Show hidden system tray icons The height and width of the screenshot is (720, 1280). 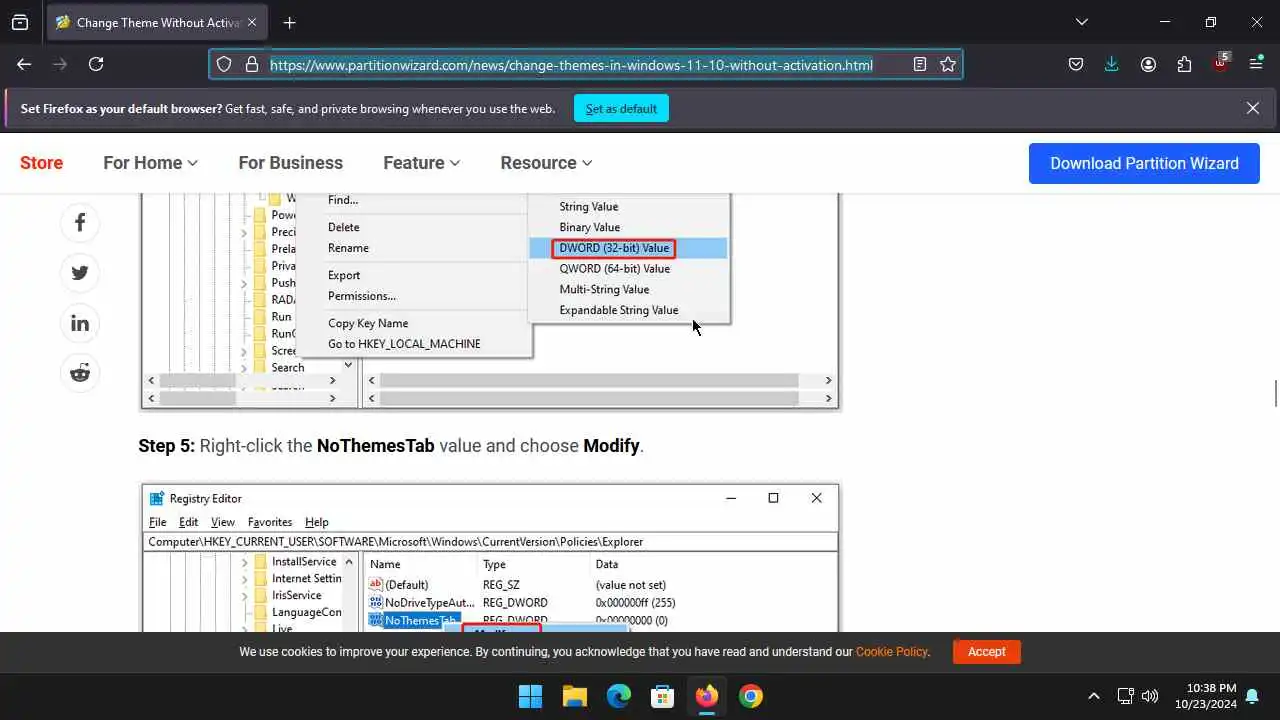click(x=1094, y=696)
